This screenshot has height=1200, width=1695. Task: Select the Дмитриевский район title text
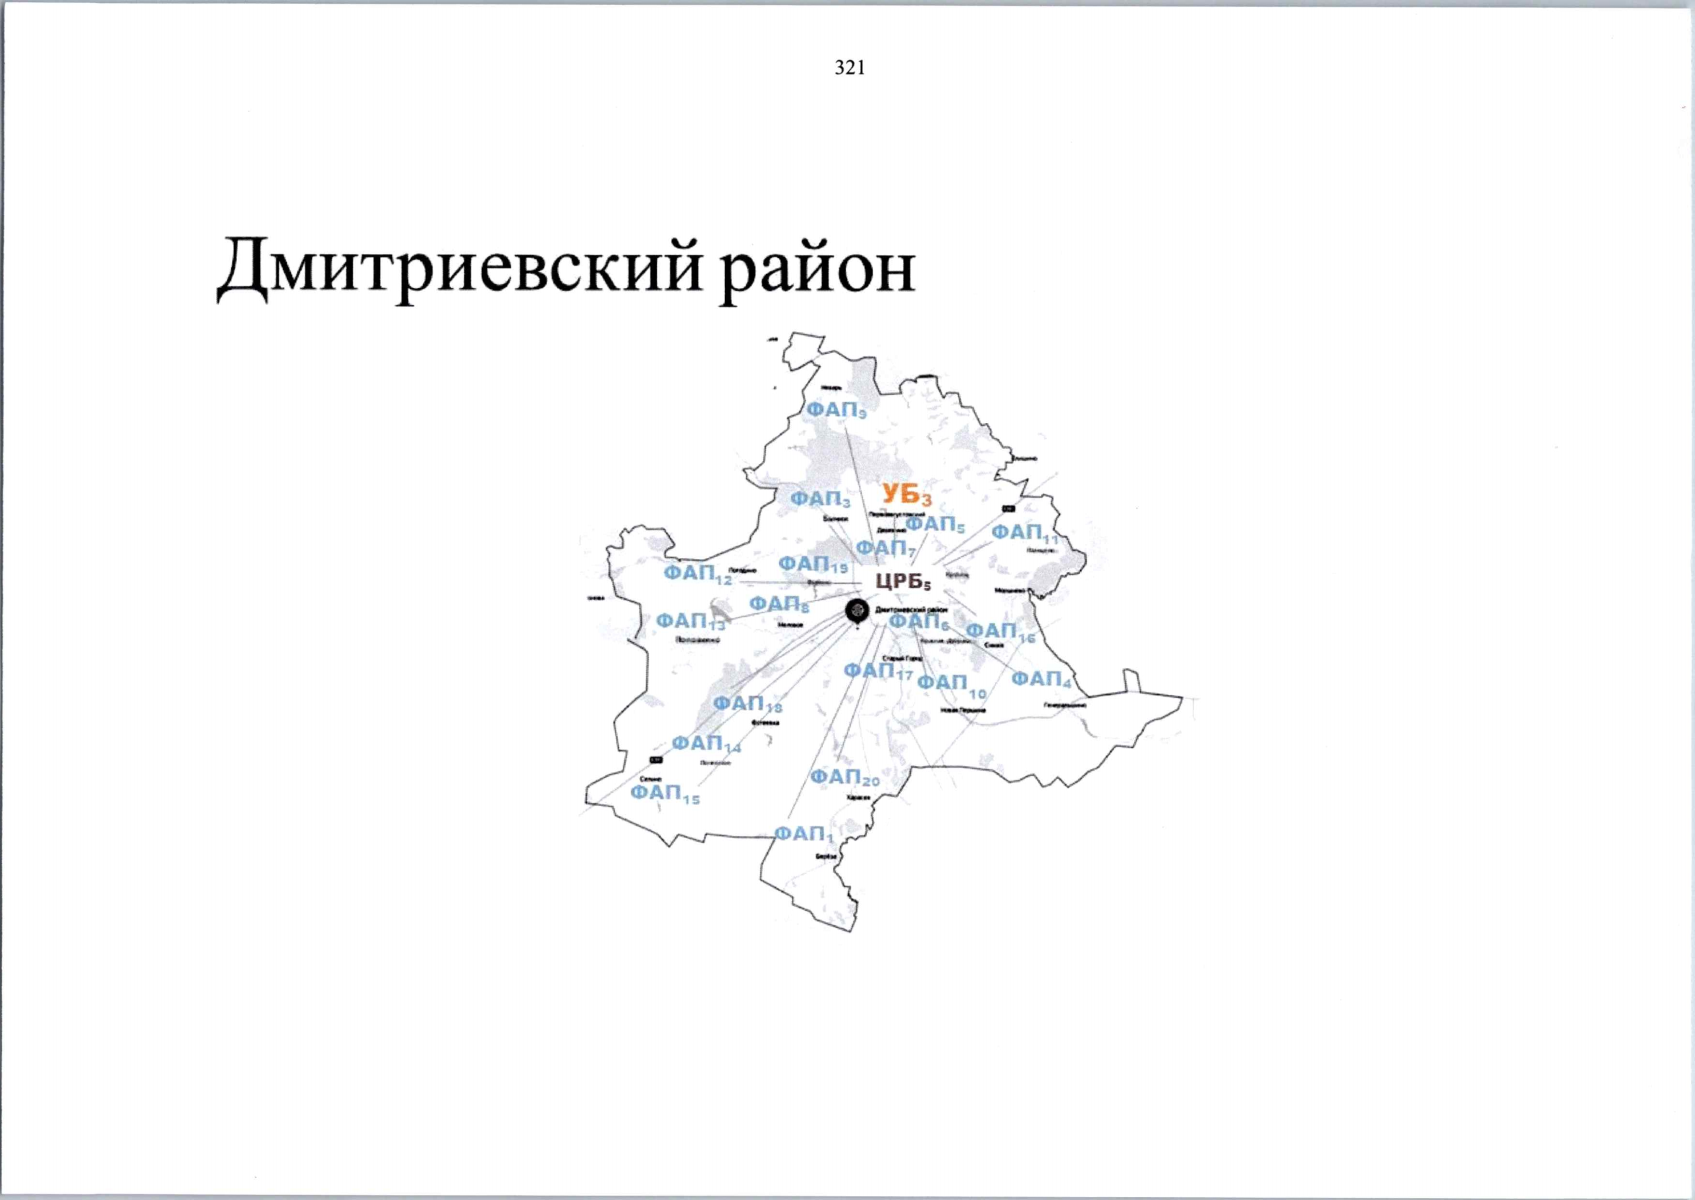[567, 268]
